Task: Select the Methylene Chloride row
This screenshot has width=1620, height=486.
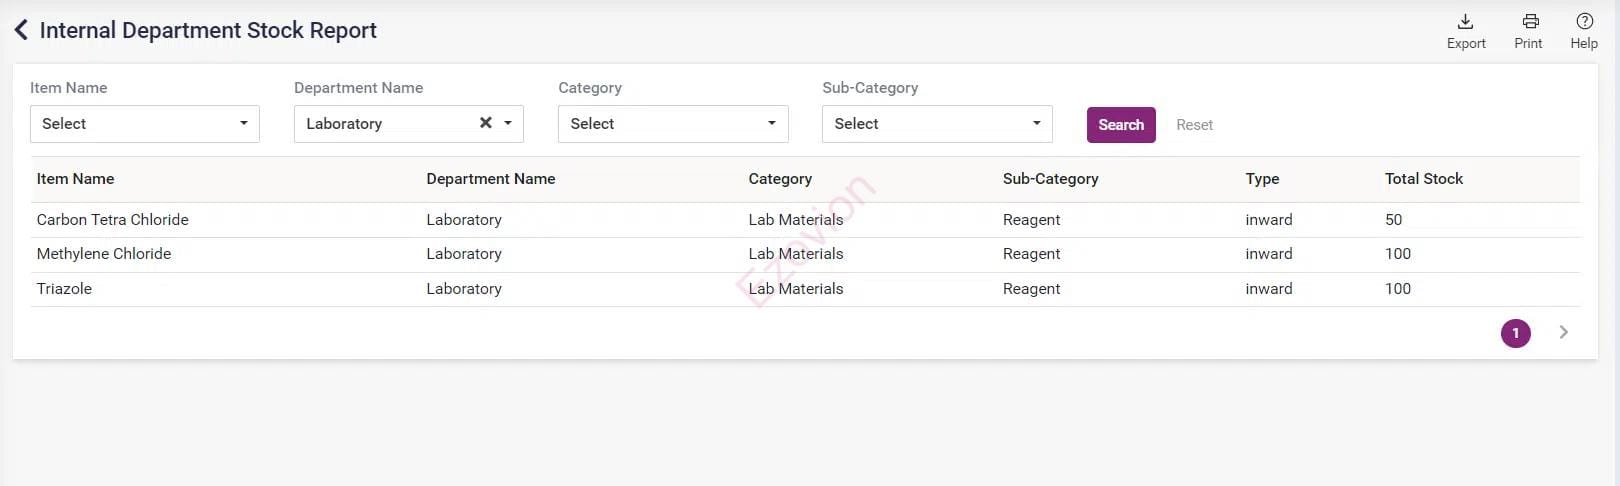Action: 104,254
